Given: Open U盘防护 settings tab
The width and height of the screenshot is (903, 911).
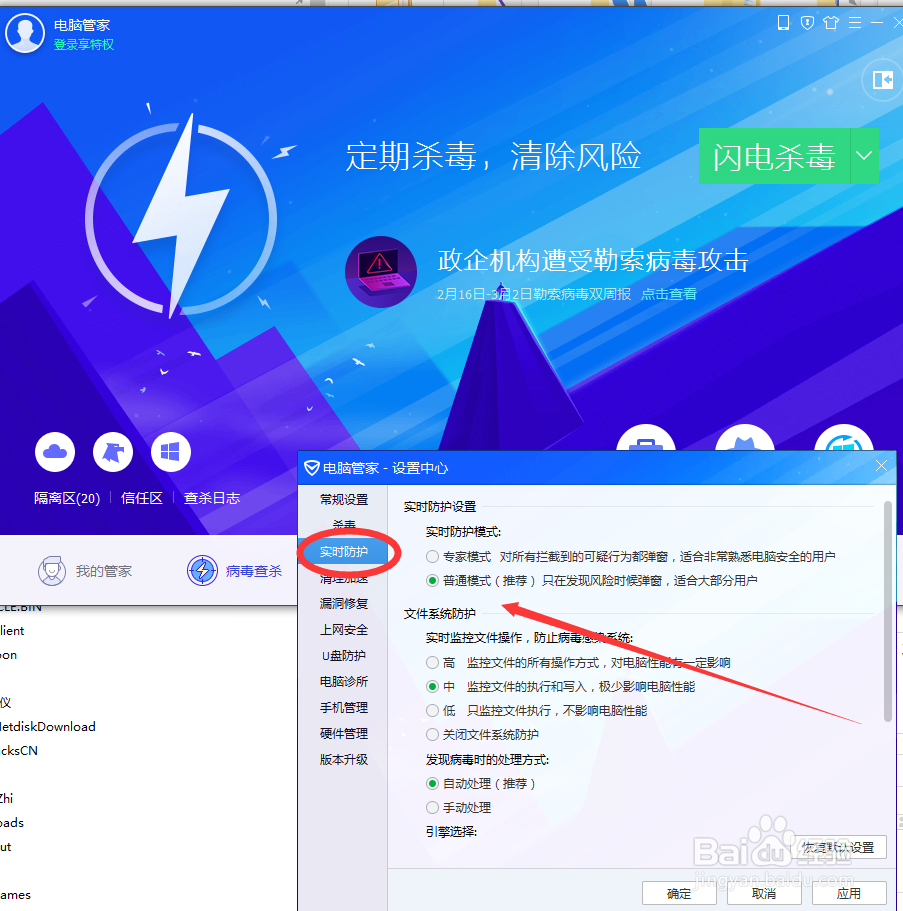Looking at the screenshot, I should pyautogui.click(x=344, y=656).
